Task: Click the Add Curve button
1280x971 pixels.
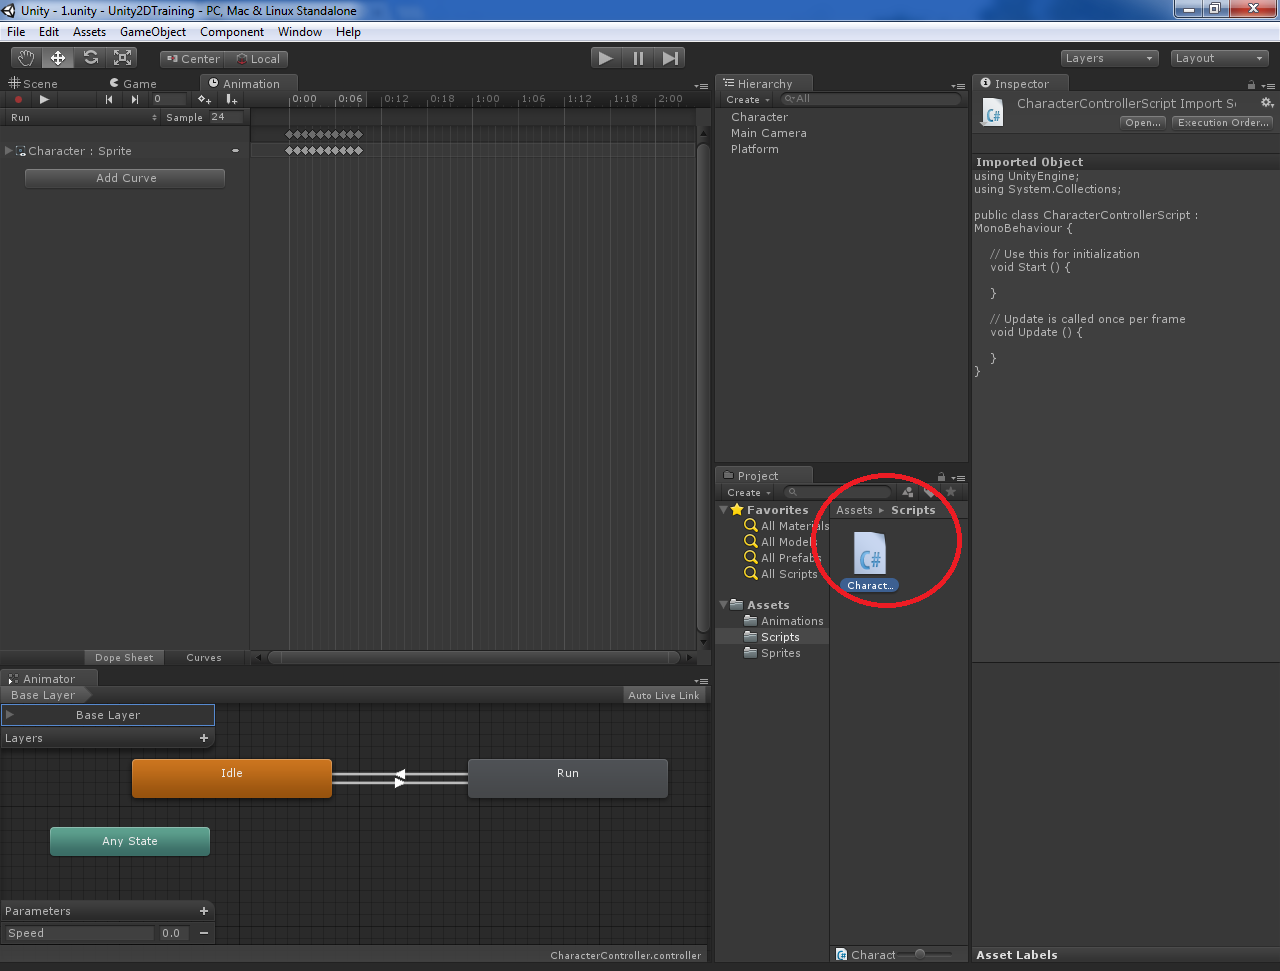Action: 124,177
